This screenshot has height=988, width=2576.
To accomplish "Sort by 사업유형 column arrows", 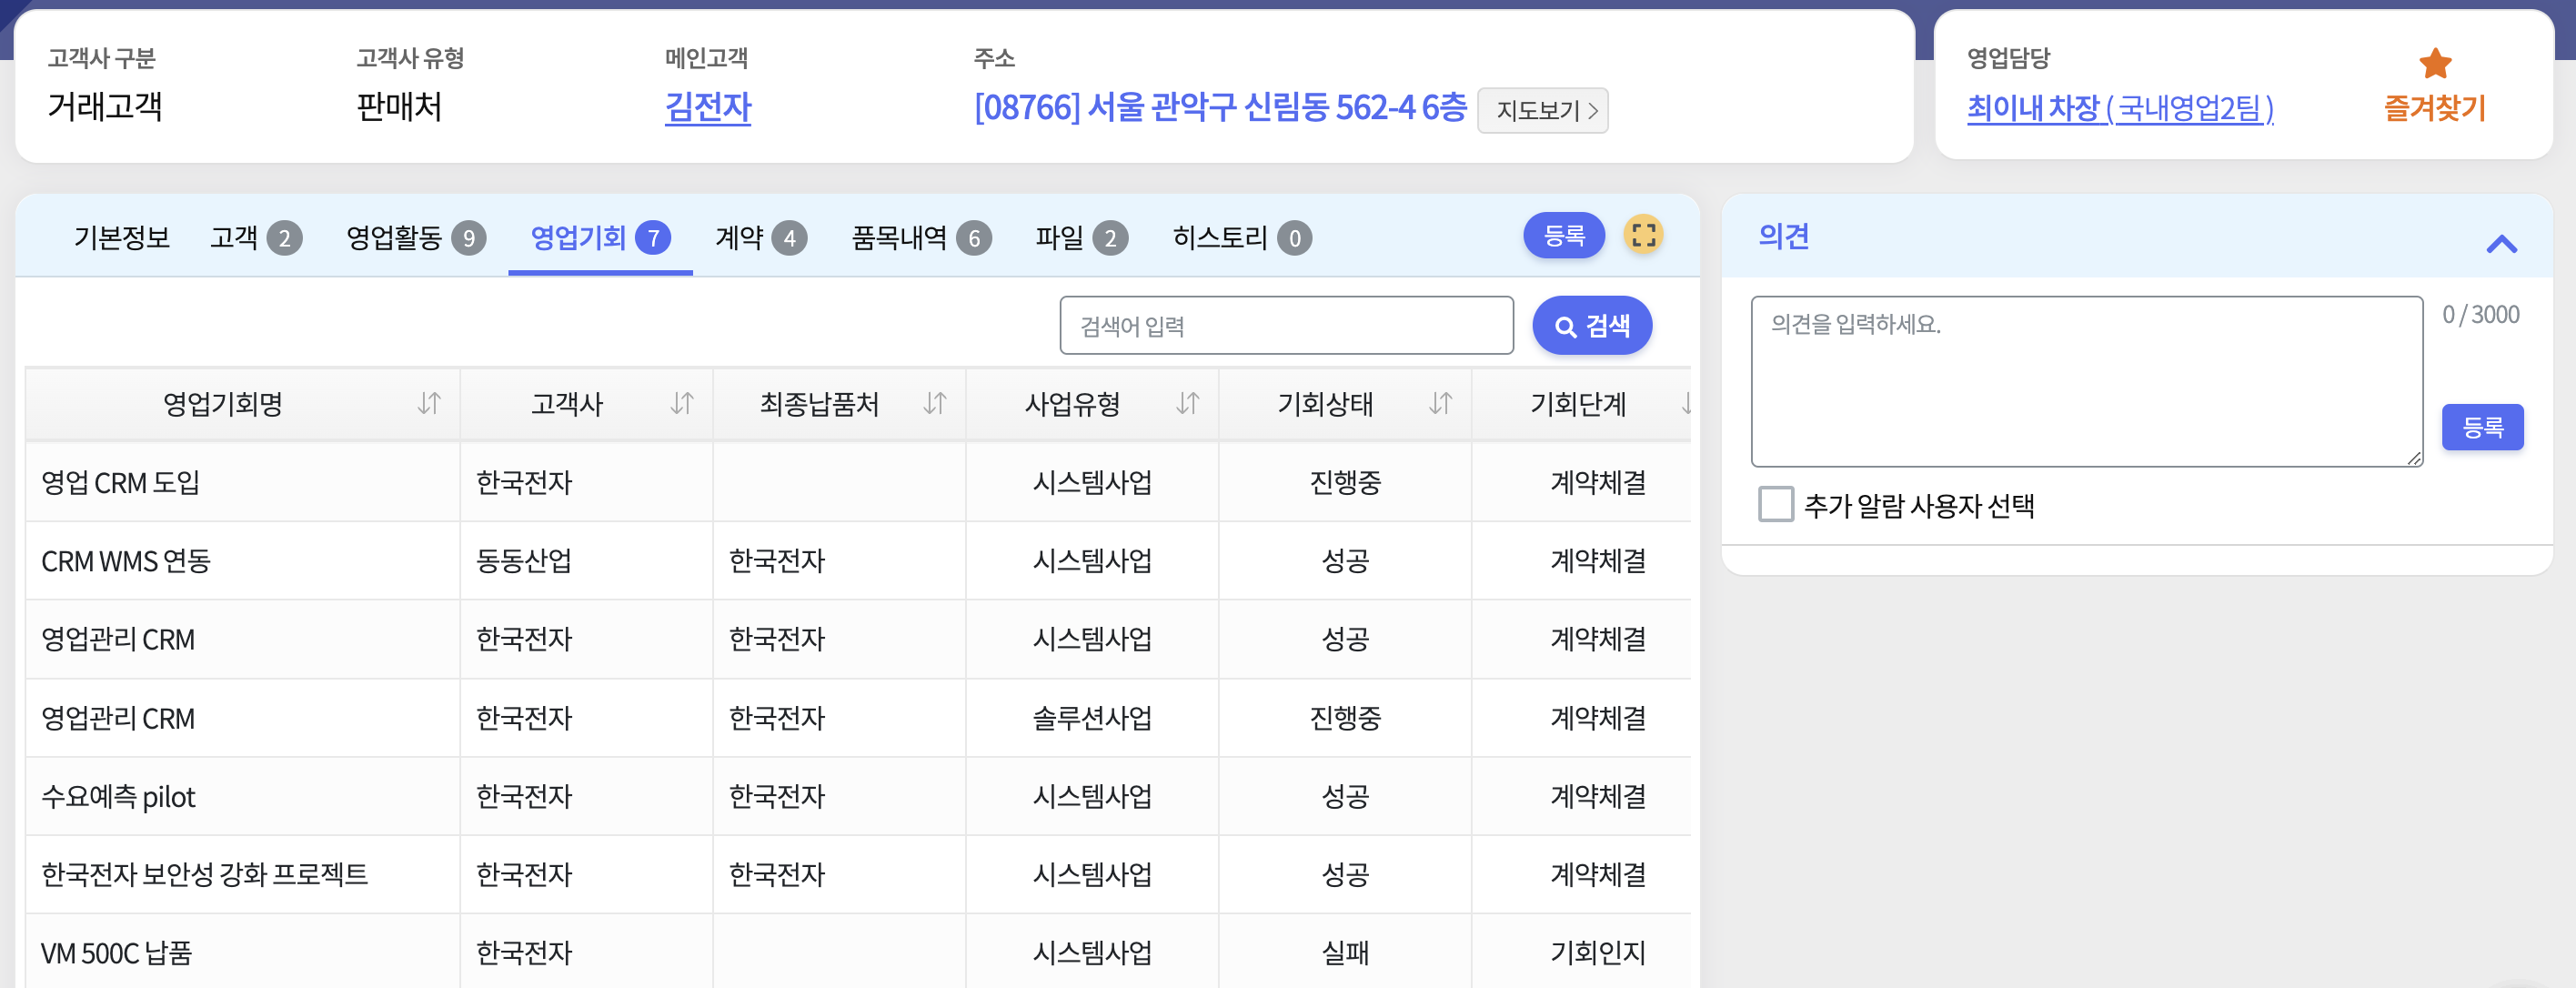I will pos(1187,403).
